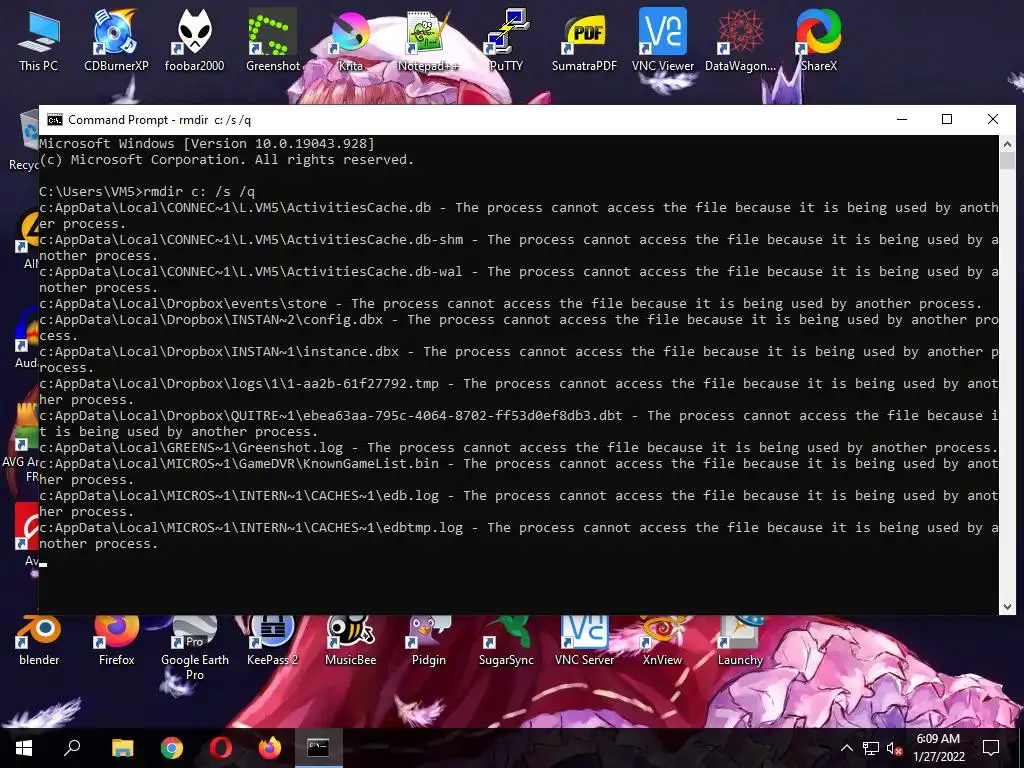Screen dimensions: 1024x768
Task: Click the muted volume tray icon
Action: (894, 748)
